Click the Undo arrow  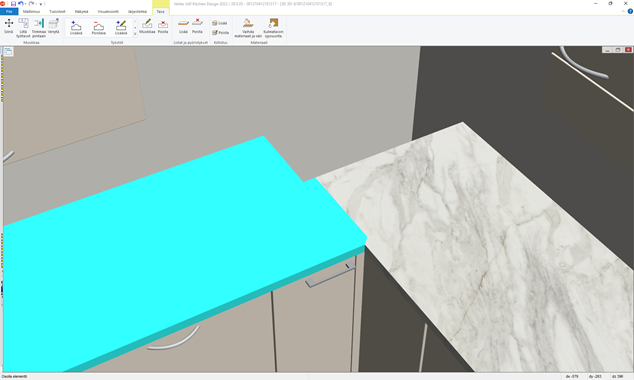(x=20, y=4)
